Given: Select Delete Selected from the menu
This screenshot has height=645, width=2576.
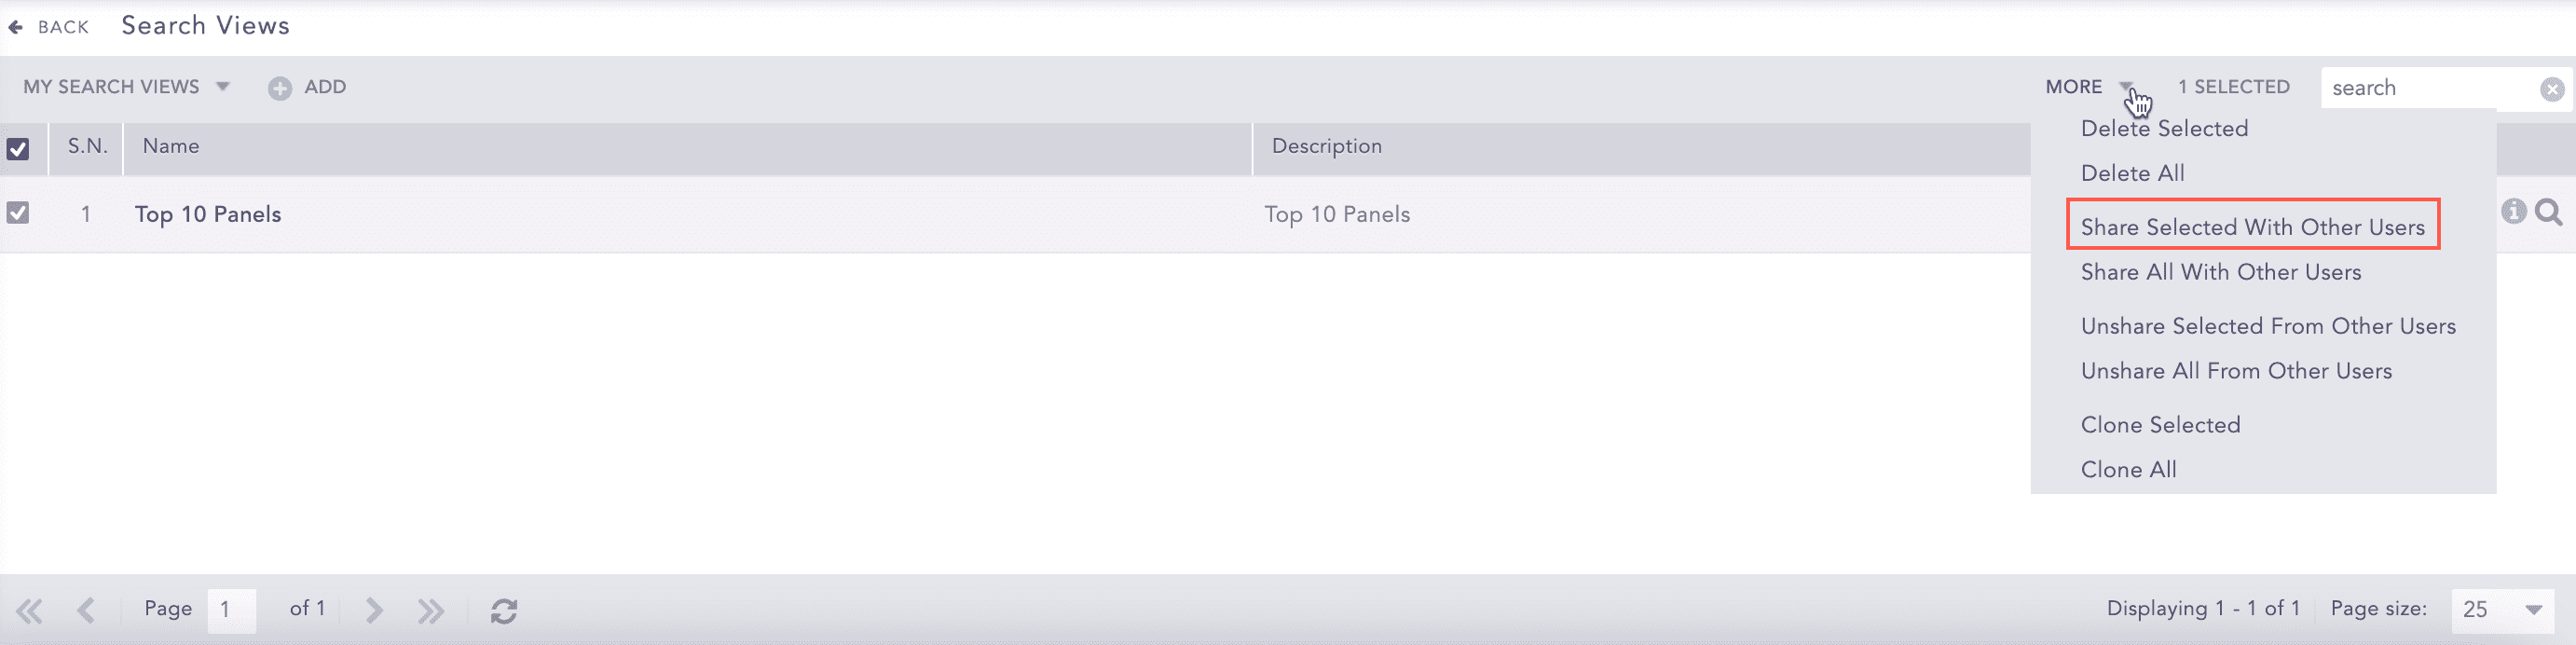Looking at the screenshot, I should pyautogui.click(x=2164, y=129).
